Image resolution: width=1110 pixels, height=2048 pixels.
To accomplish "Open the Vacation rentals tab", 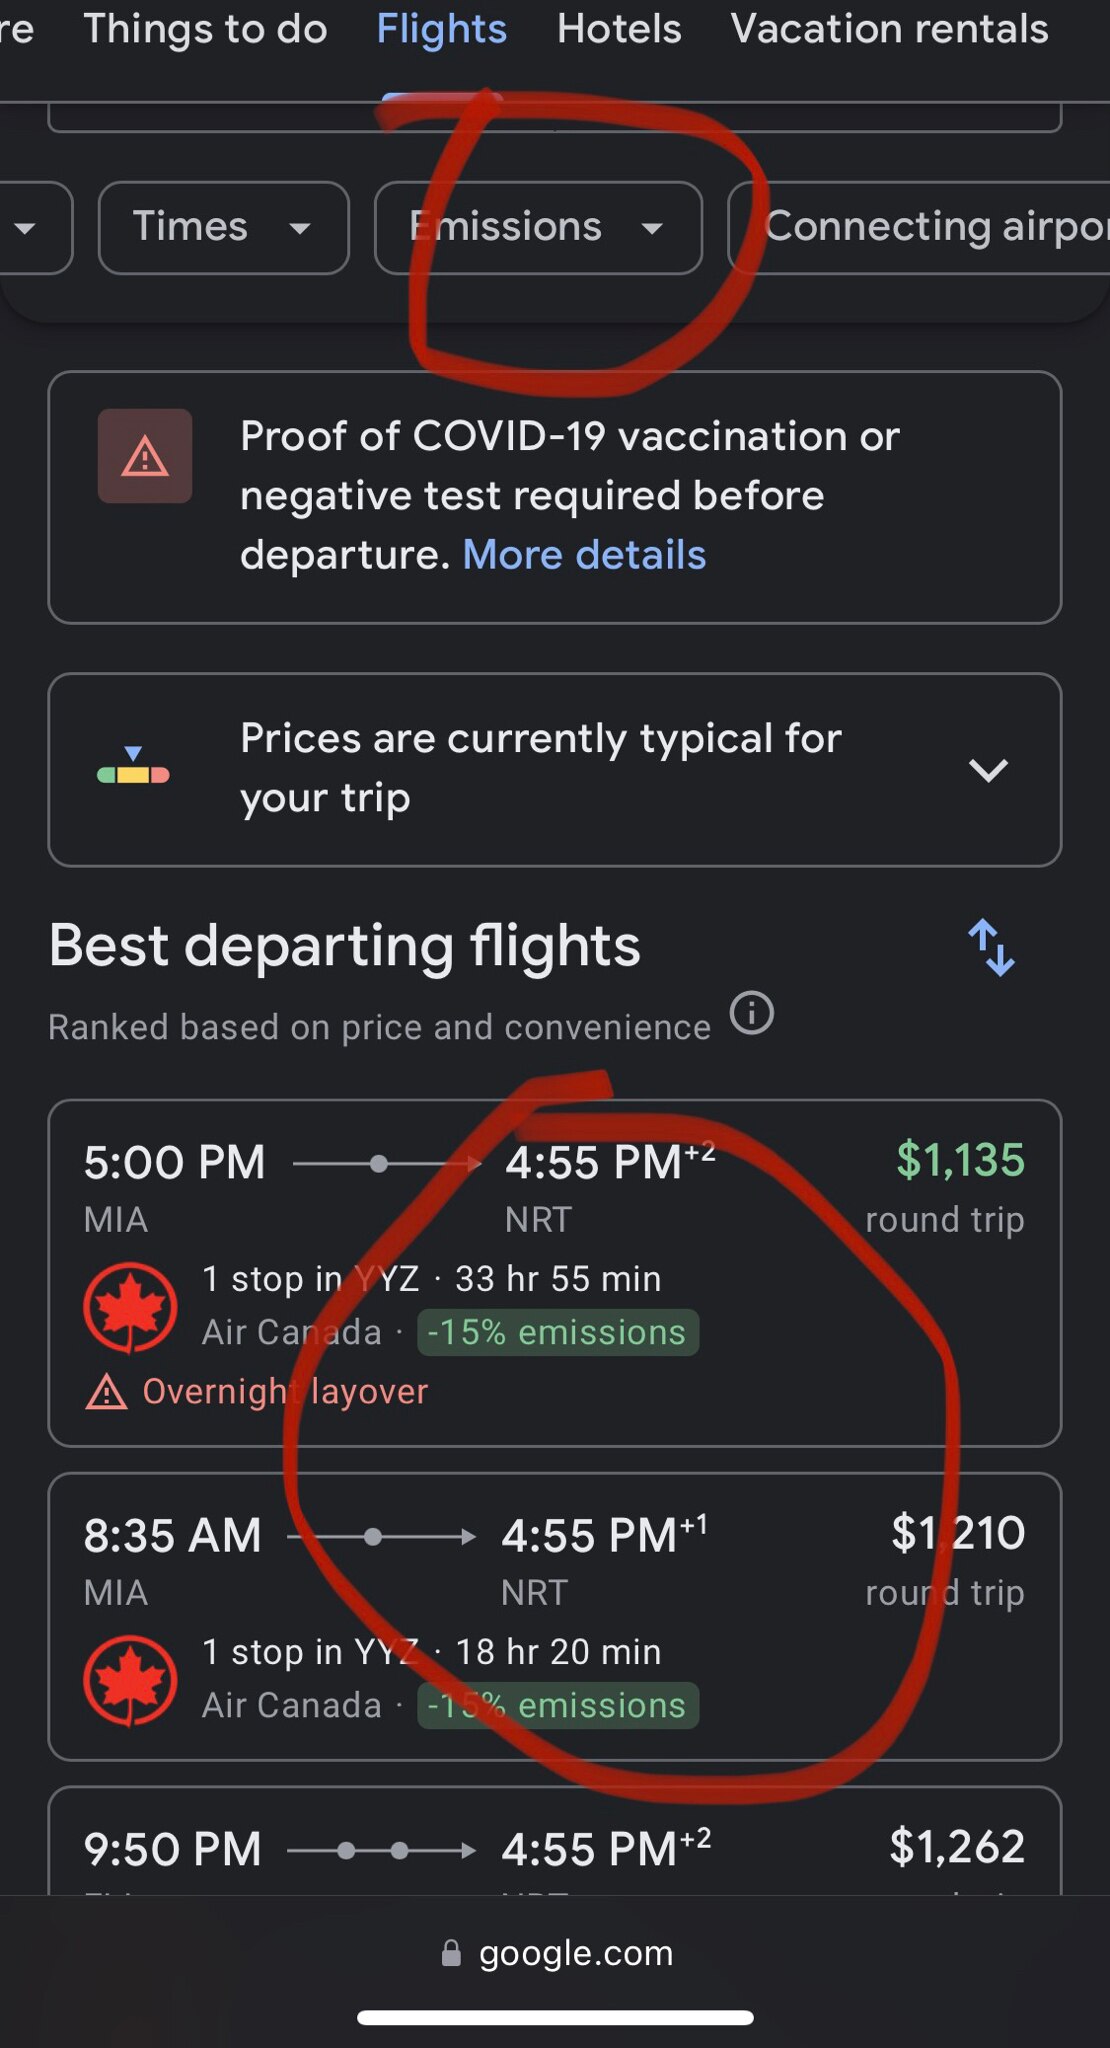I will [x=889, y=29].
